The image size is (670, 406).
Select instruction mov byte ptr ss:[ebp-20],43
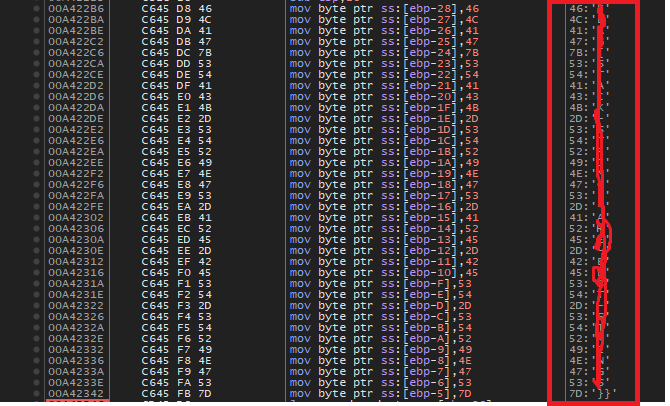[384, 97]
